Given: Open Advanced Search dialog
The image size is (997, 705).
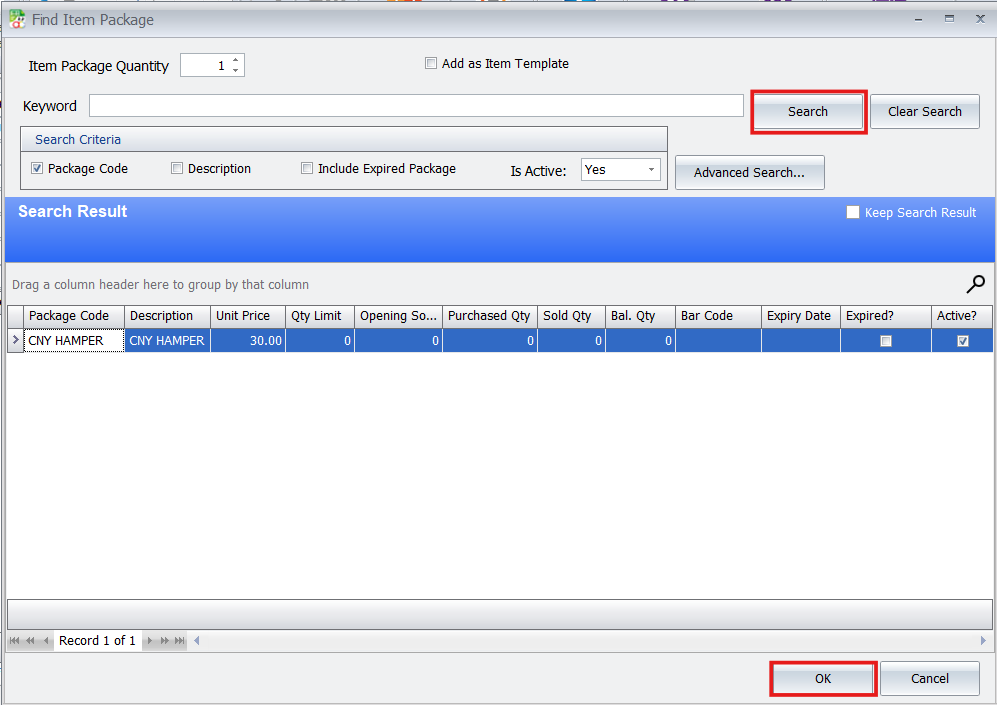Looking at the screenshot, I should point(749,172).
